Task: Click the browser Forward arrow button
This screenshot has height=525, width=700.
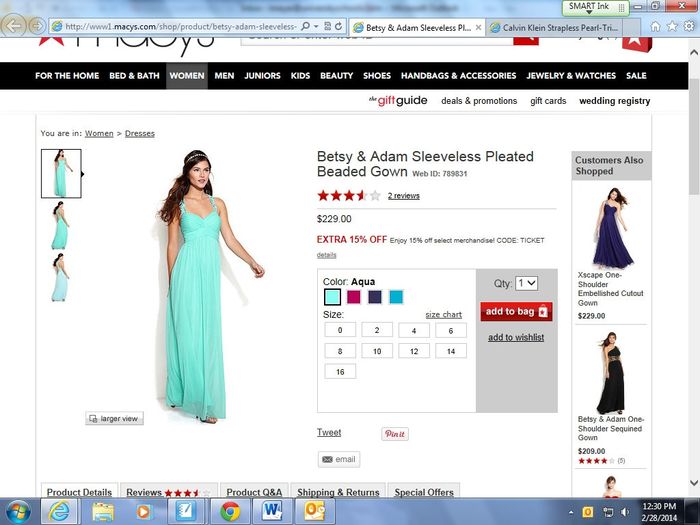Action: [37, 26]
